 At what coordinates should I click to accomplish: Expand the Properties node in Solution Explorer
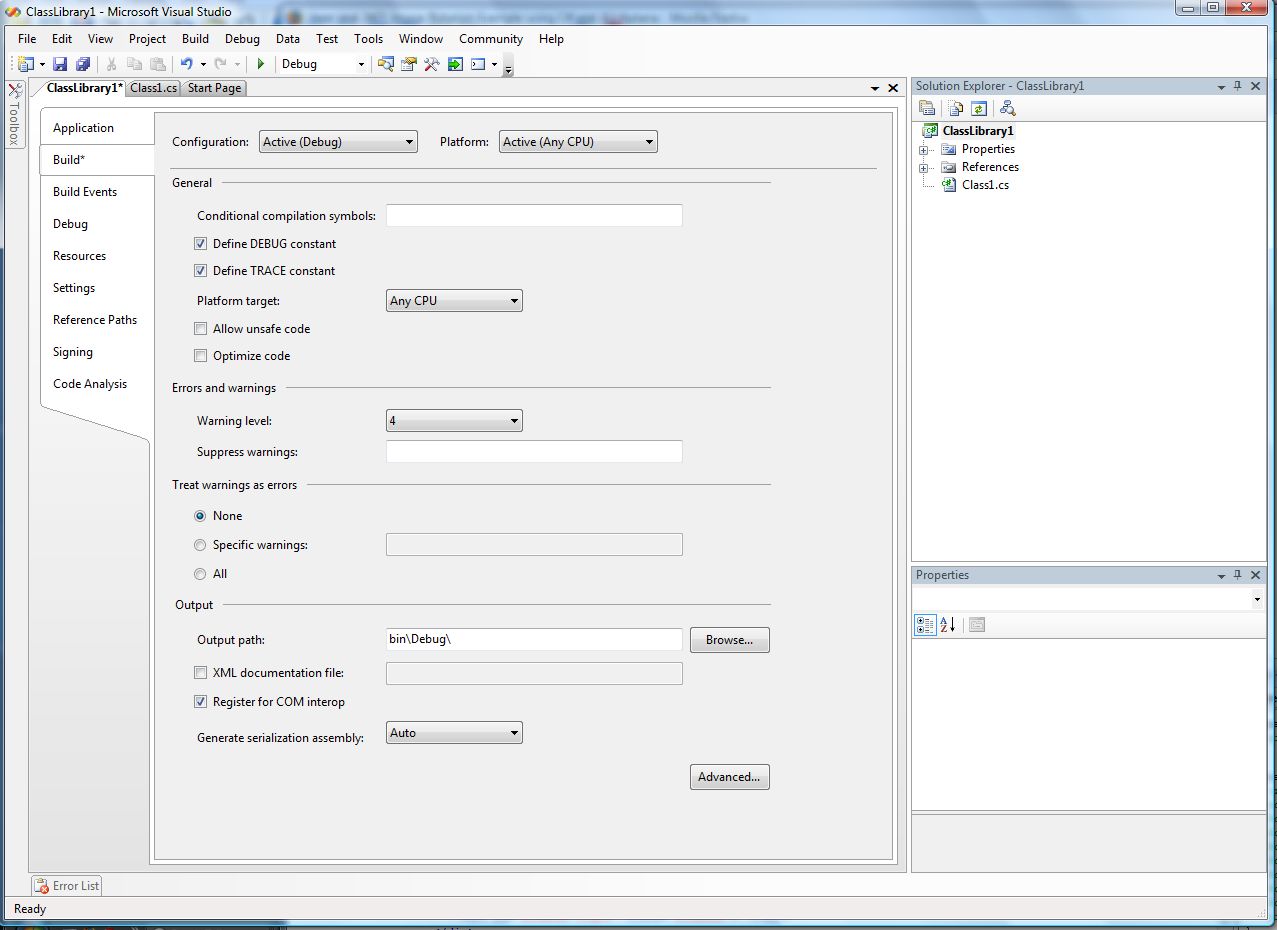point(924,149)
